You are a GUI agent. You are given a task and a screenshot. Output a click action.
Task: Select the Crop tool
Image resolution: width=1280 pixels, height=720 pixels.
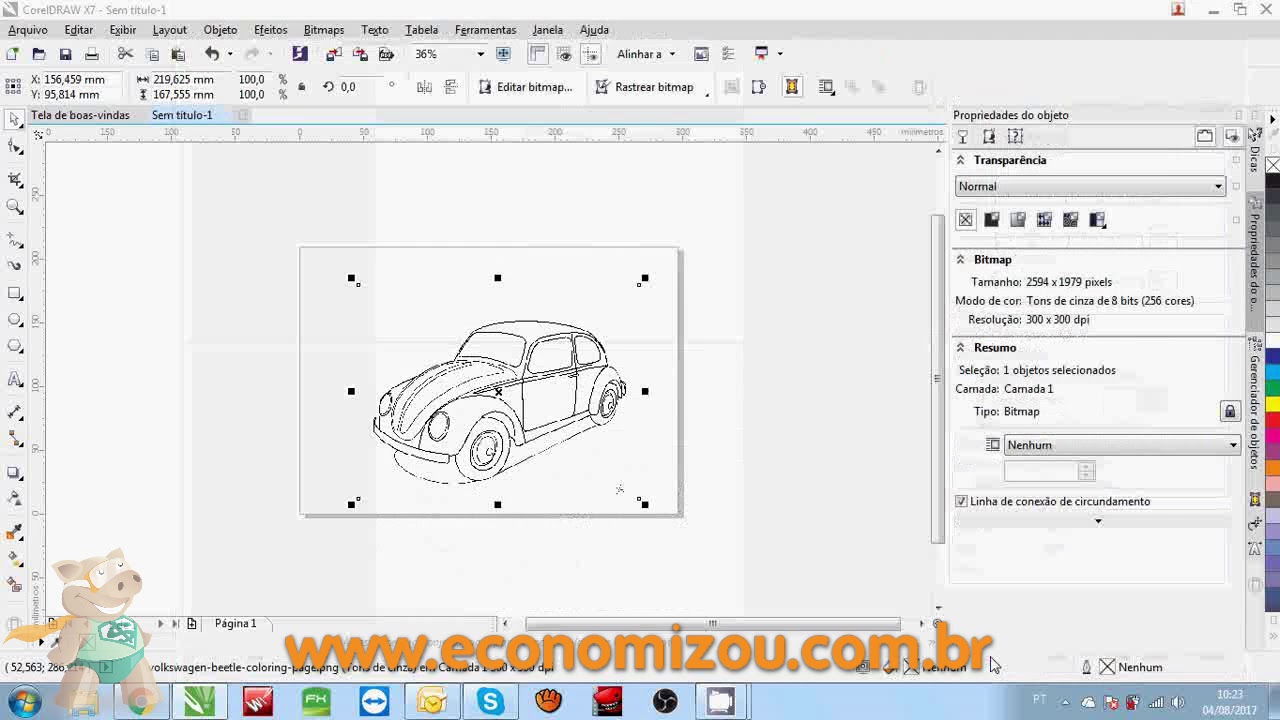coord(15,179)
